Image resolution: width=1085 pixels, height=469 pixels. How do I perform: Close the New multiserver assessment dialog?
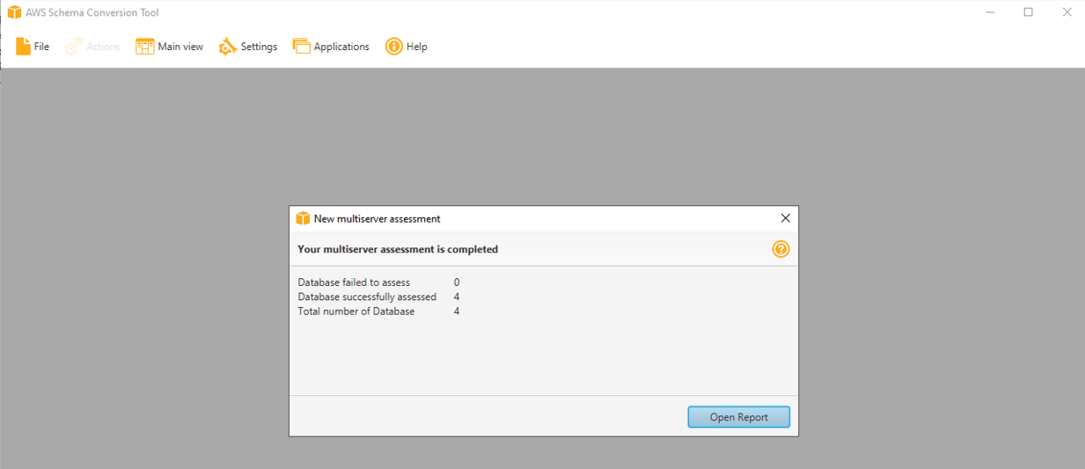click(785, 218)
